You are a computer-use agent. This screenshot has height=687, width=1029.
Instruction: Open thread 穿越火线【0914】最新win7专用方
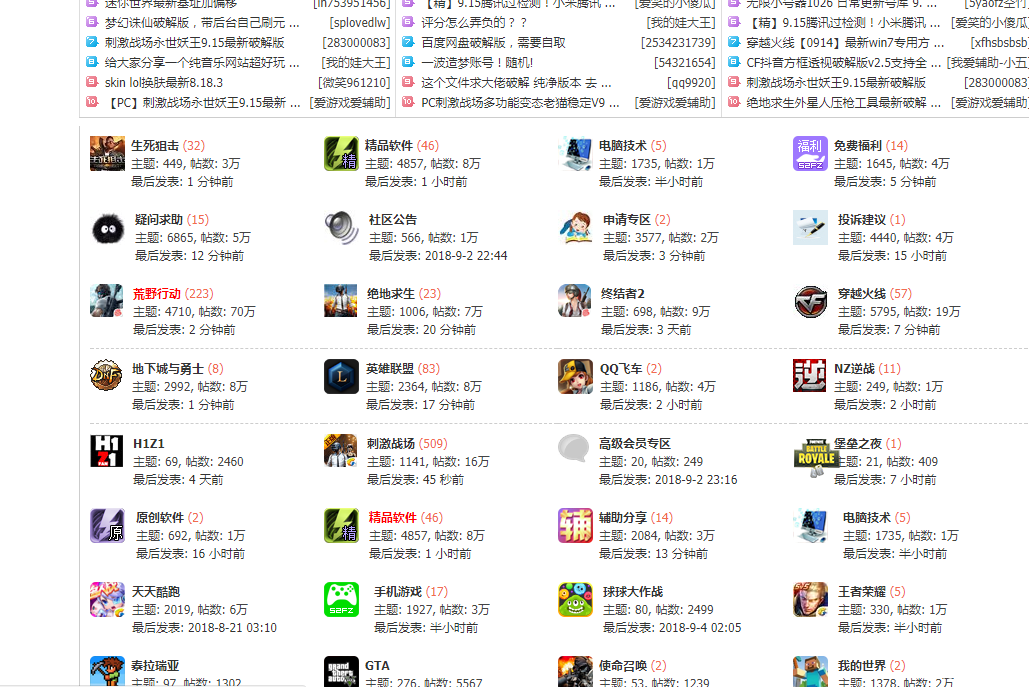tap(845, 43)
